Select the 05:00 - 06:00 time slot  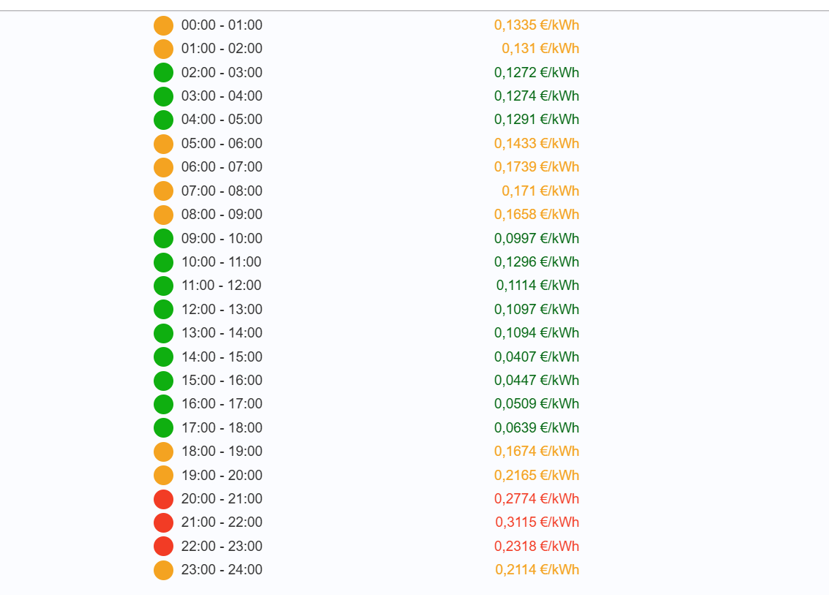222,143
